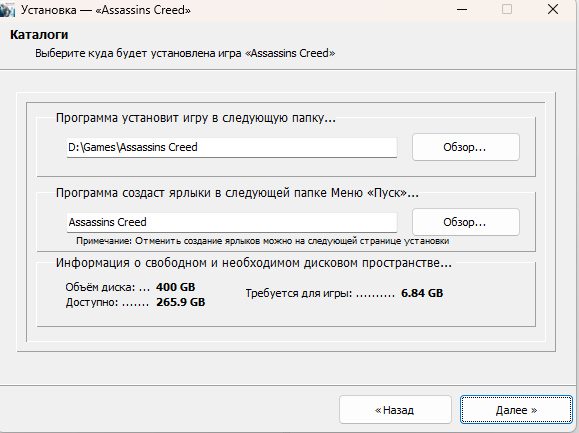The width and height of the screenshot is (579, 433).
Task: Continue with the Далее » button
Action: click(x=516, y=410)
